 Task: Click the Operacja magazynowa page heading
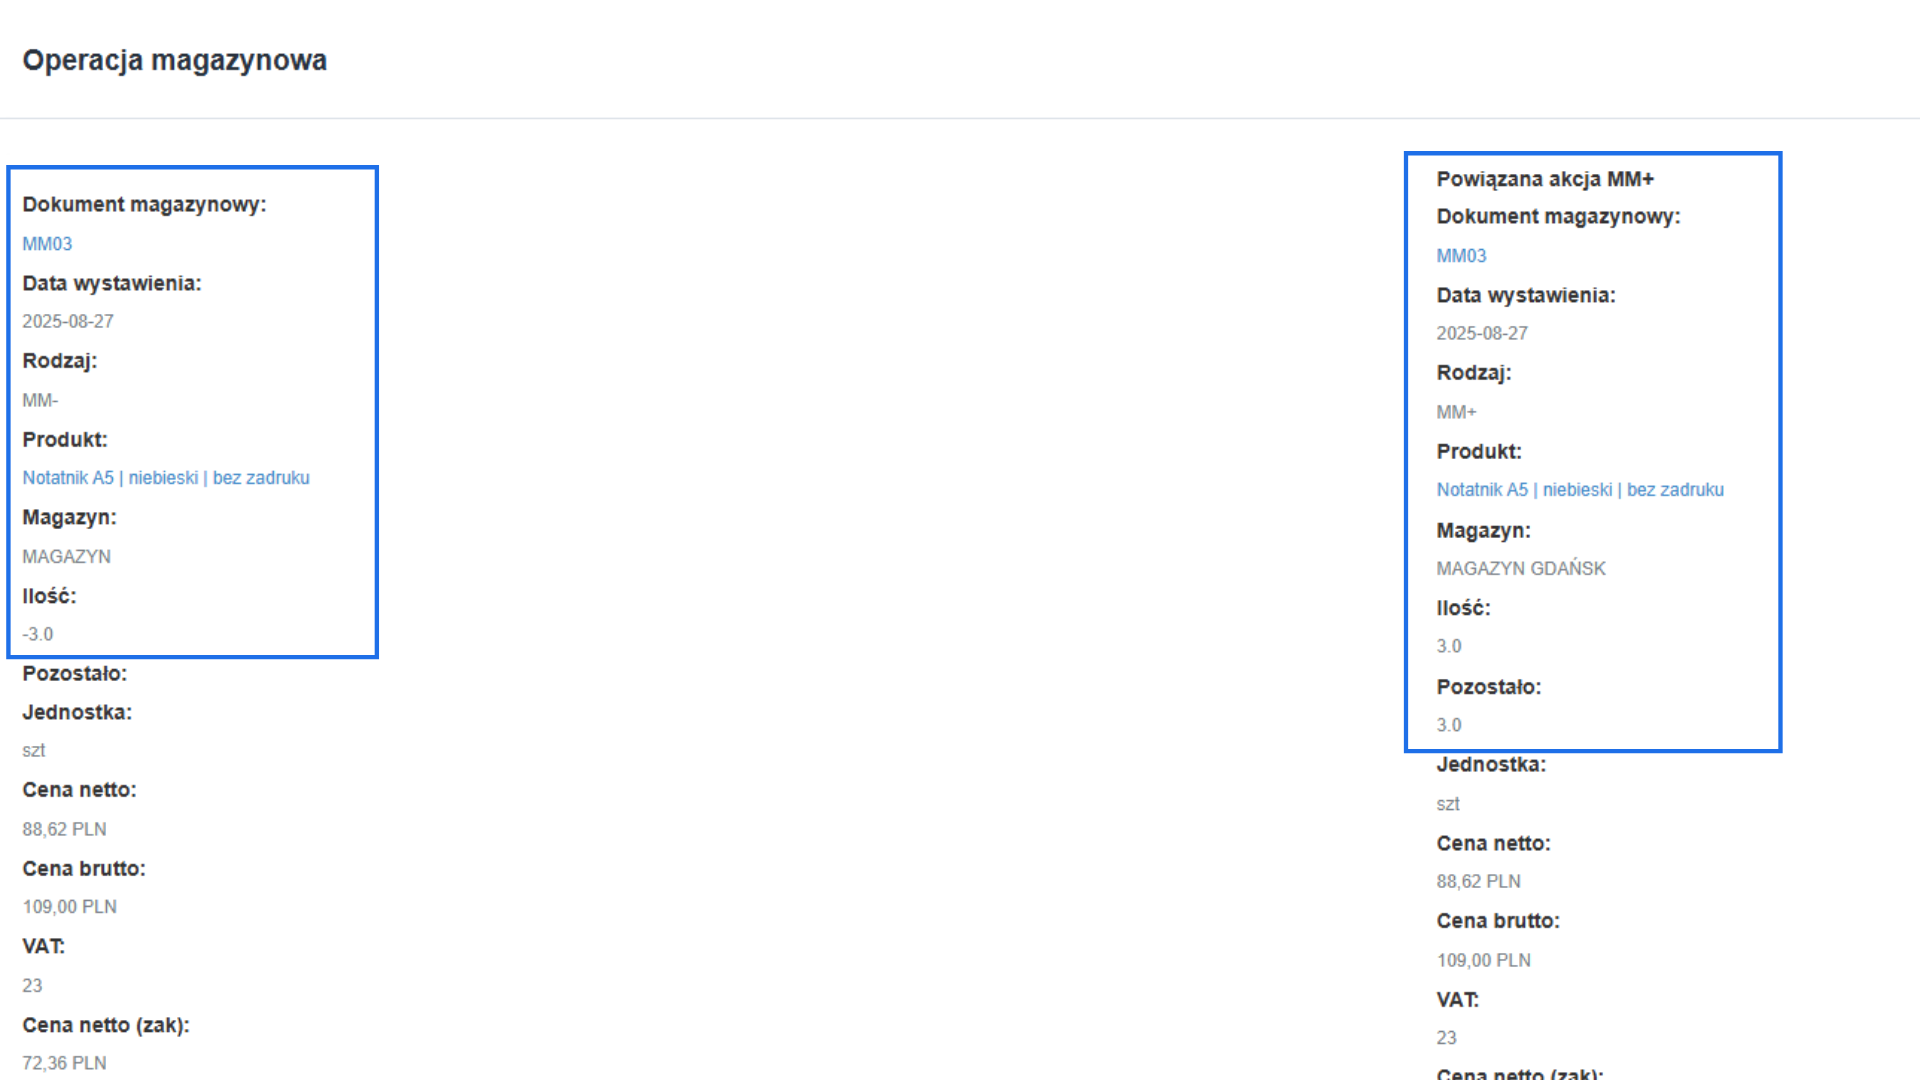tap(174, 60)
